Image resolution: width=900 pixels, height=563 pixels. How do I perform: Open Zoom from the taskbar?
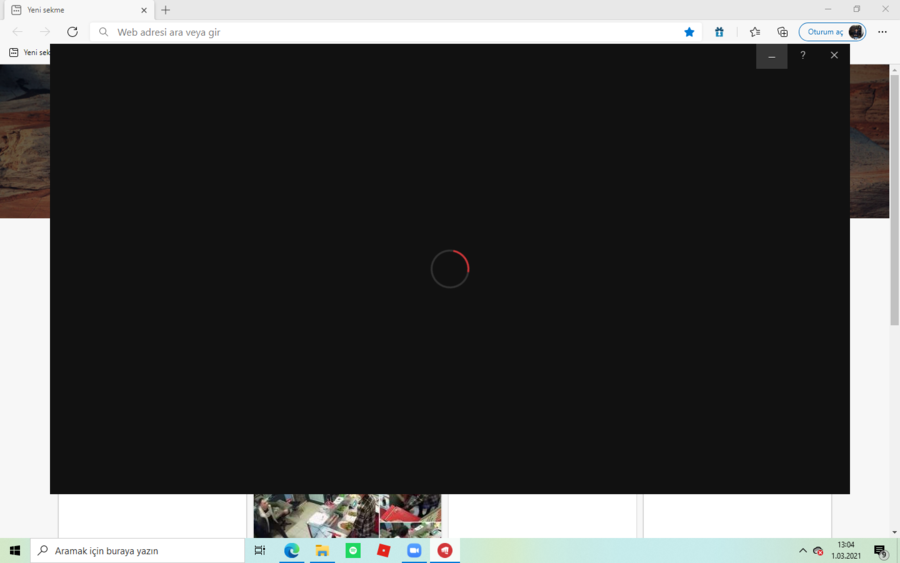(414, 550)
